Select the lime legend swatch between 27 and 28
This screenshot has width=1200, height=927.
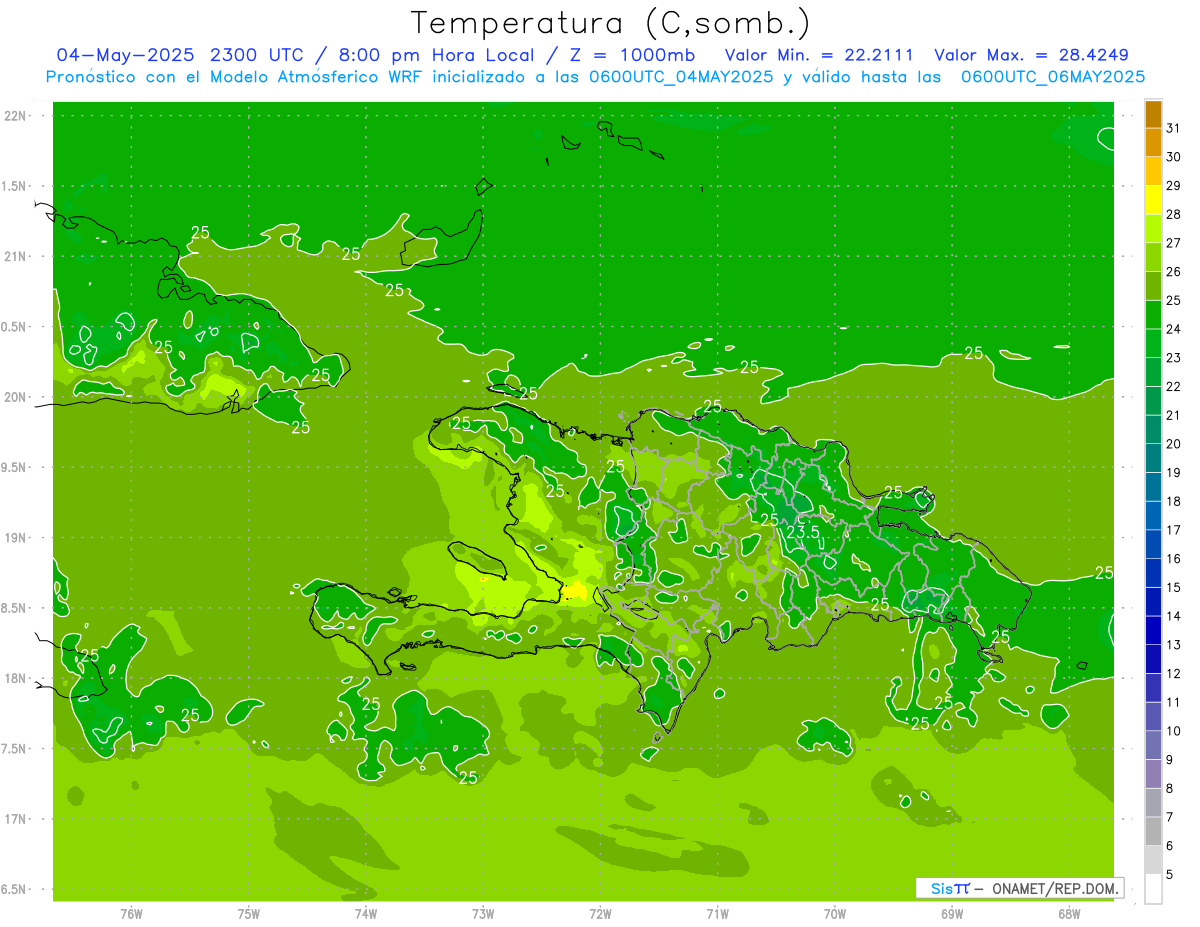1153,228
